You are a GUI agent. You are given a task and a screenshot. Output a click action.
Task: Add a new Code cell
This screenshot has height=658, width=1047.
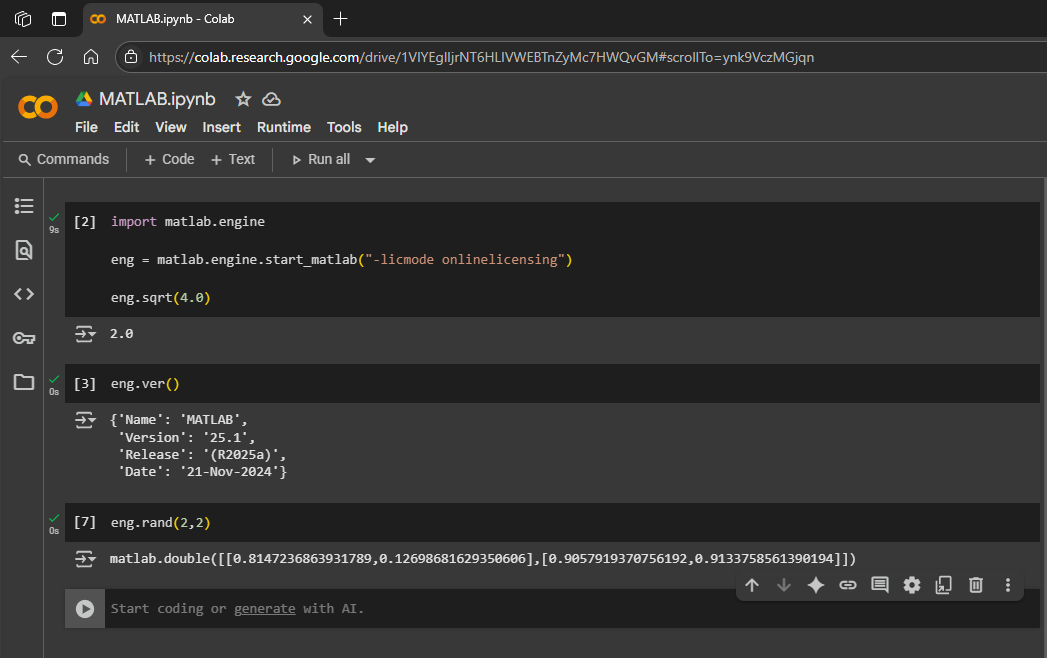tap(169, 159)
